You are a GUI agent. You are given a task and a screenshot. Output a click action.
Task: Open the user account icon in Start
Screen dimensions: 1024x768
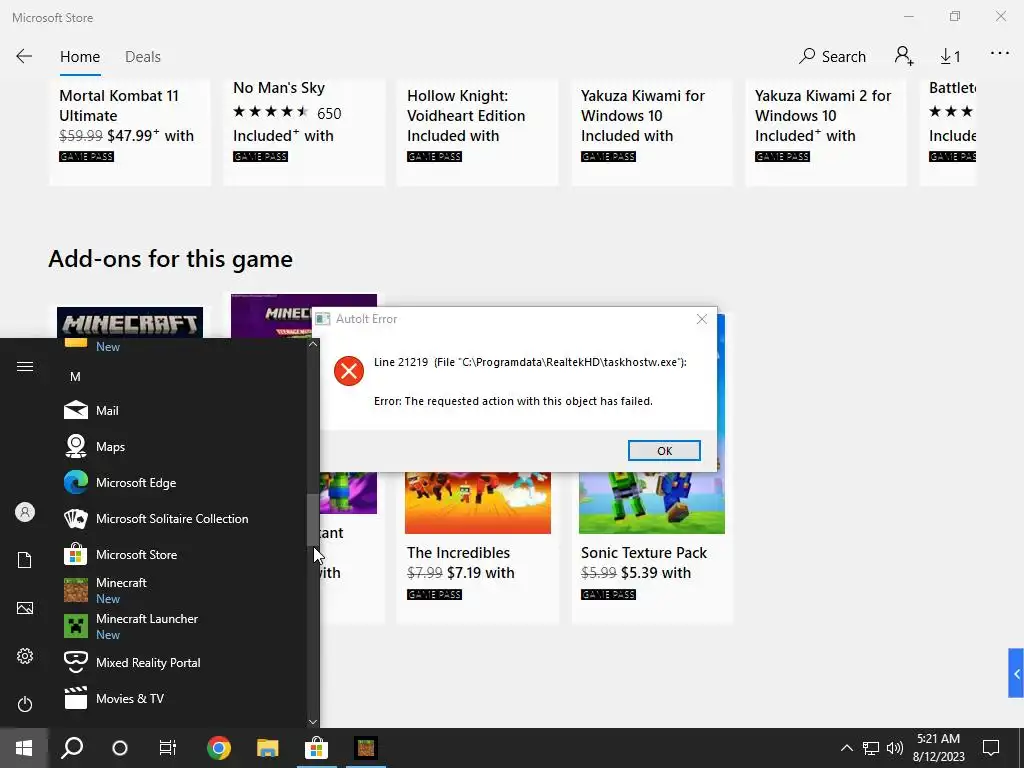[25, 512]
